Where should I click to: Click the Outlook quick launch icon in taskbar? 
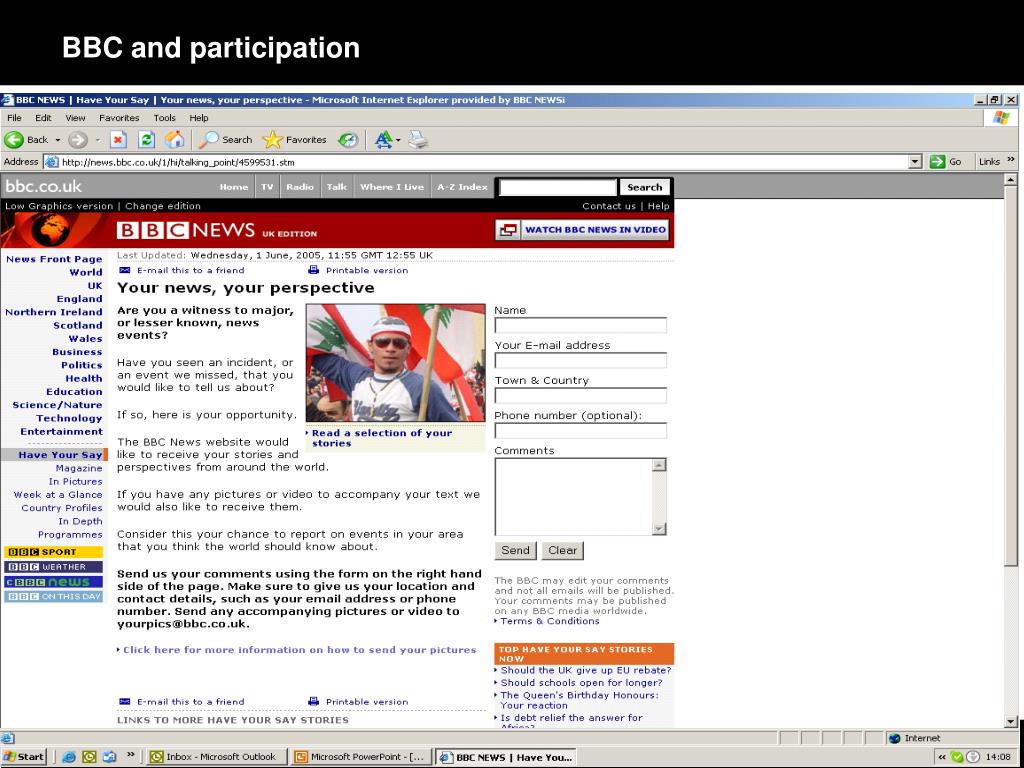[89, 757]
